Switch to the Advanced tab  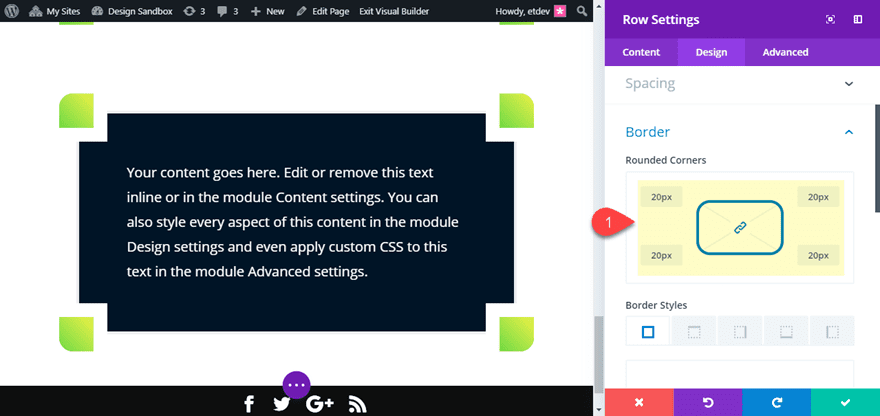785,52
